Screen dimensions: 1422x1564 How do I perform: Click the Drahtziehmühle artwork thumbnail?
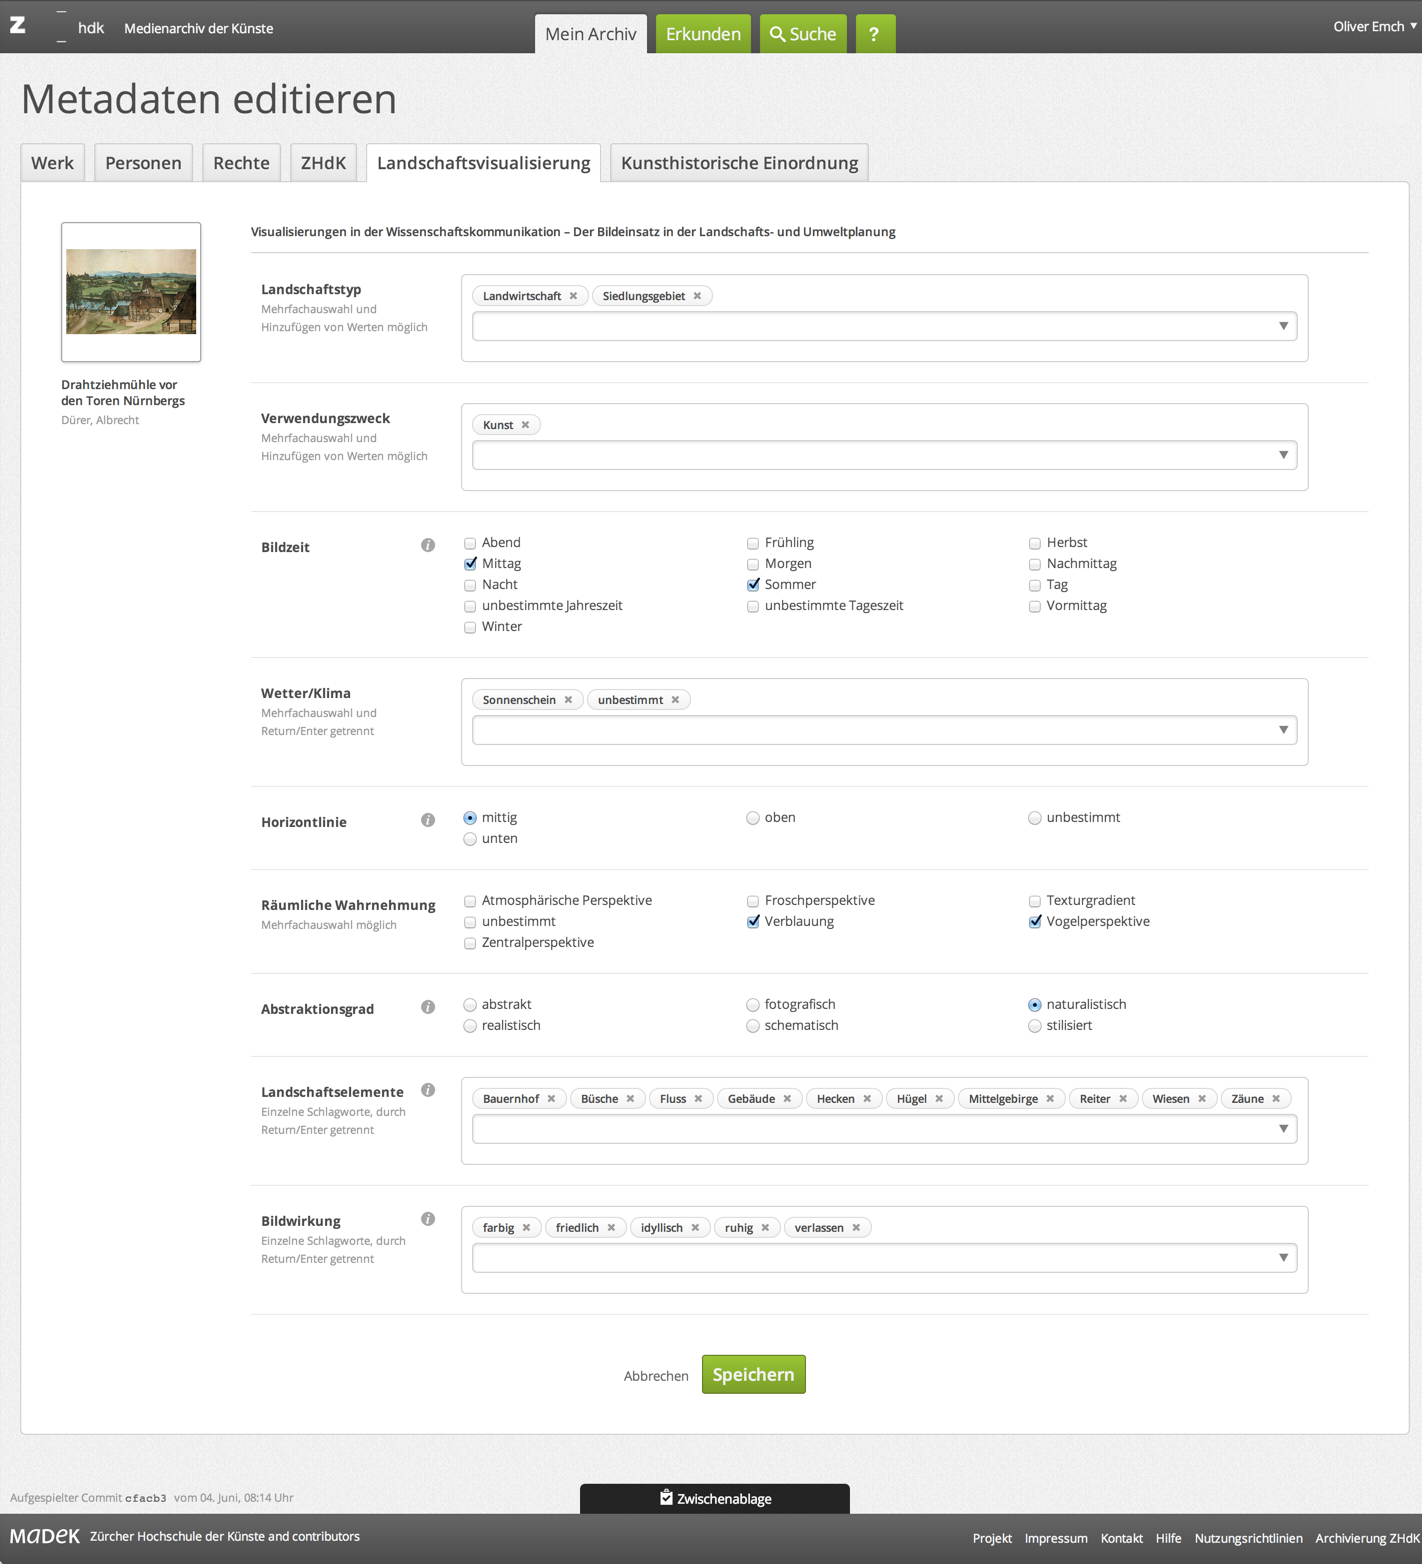click(x=131, y=292)
